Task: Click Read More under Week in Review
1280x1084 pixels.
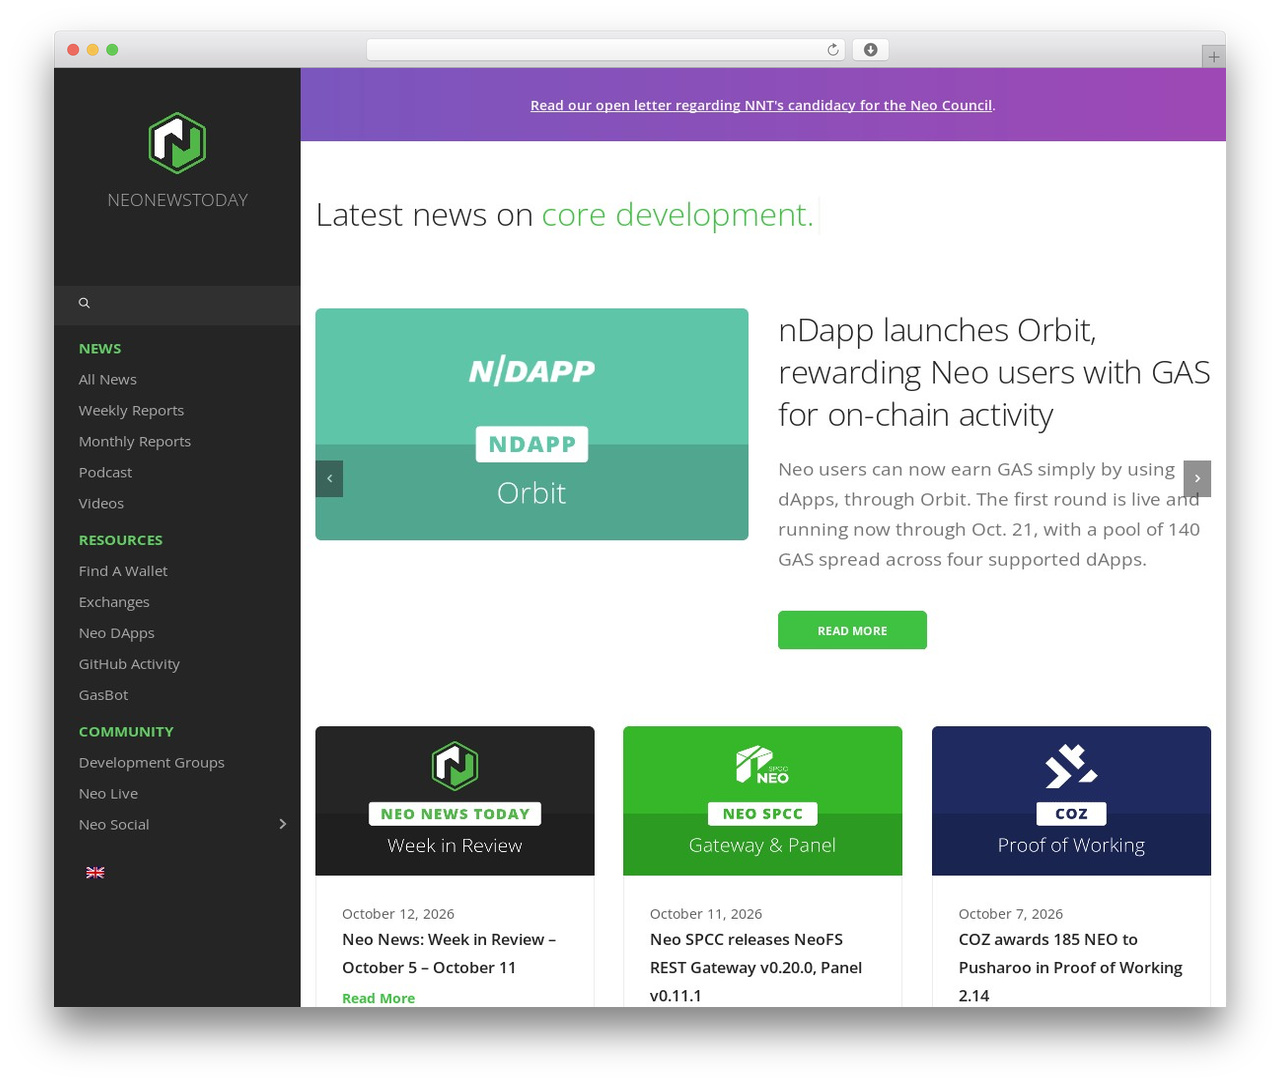Action: (378, 998)
